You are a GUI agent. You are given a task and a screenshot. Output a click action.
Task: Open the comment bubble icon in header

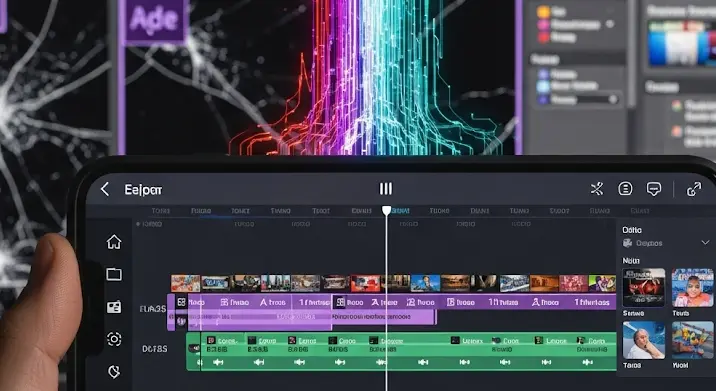point(654,189)
